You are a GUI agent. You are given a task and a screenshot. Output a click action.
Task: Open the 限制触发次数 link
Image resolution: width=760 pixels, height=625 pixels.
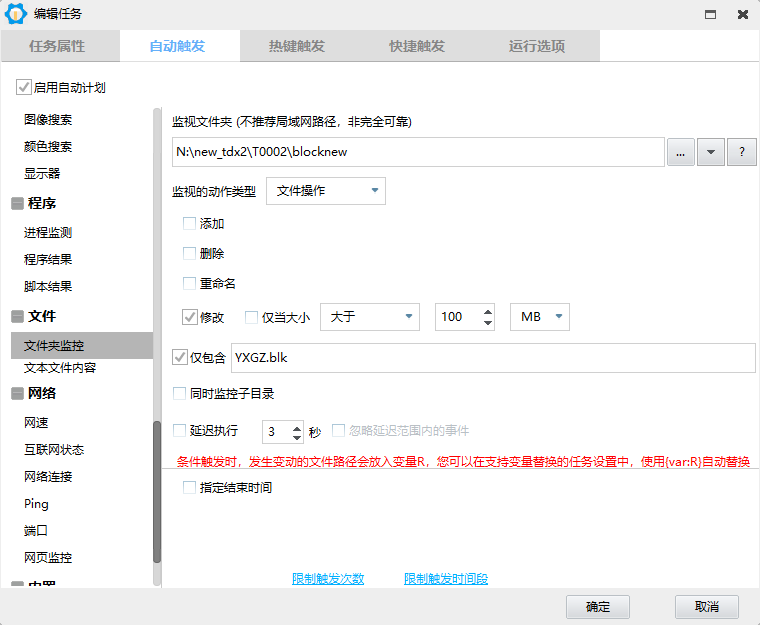pos(328,578)
